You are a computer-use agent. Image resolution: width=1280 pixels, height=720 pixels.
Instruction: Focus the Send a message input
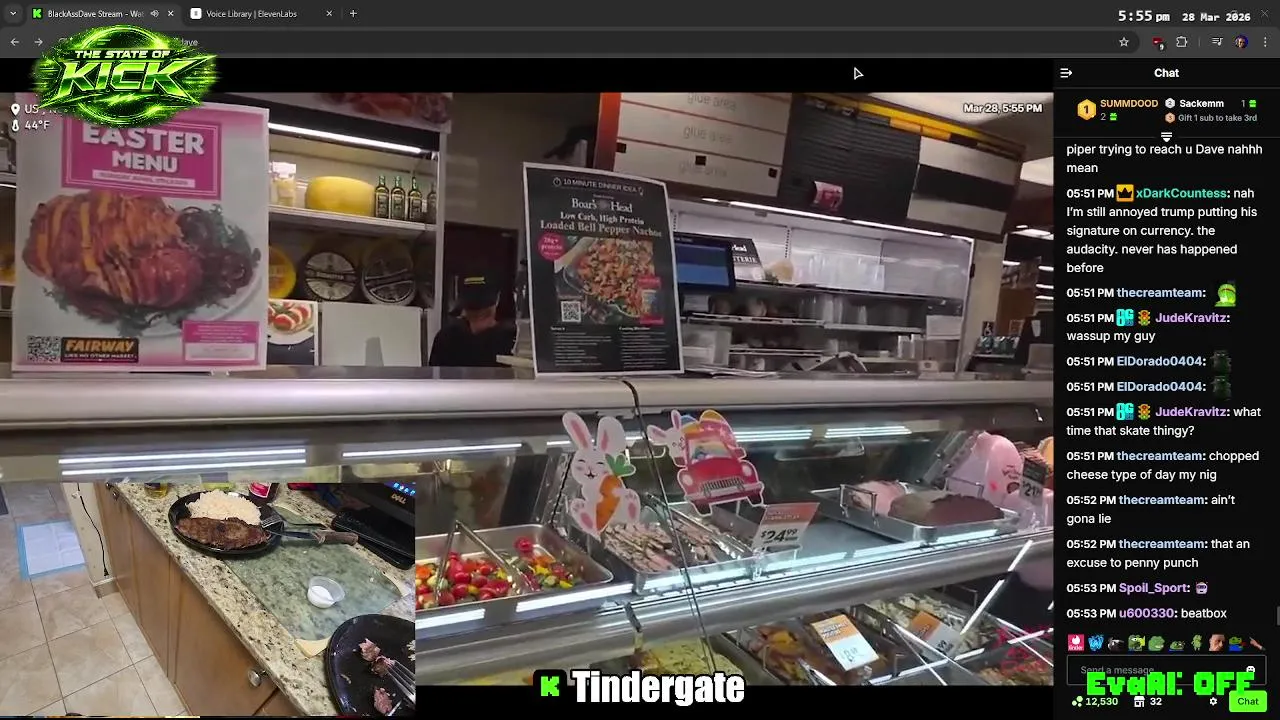(1166, 670)
